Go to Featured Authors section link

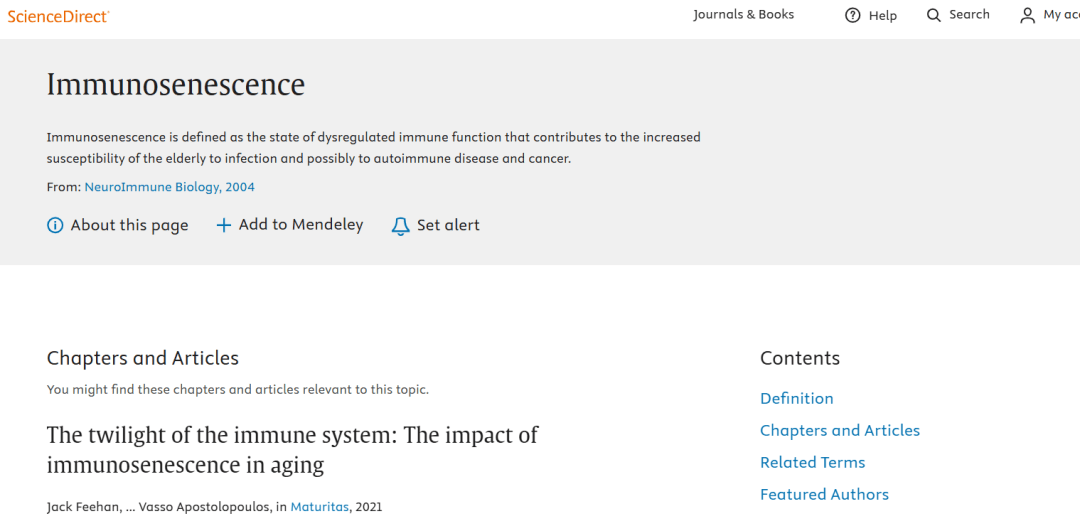click(x=824, y=494)
